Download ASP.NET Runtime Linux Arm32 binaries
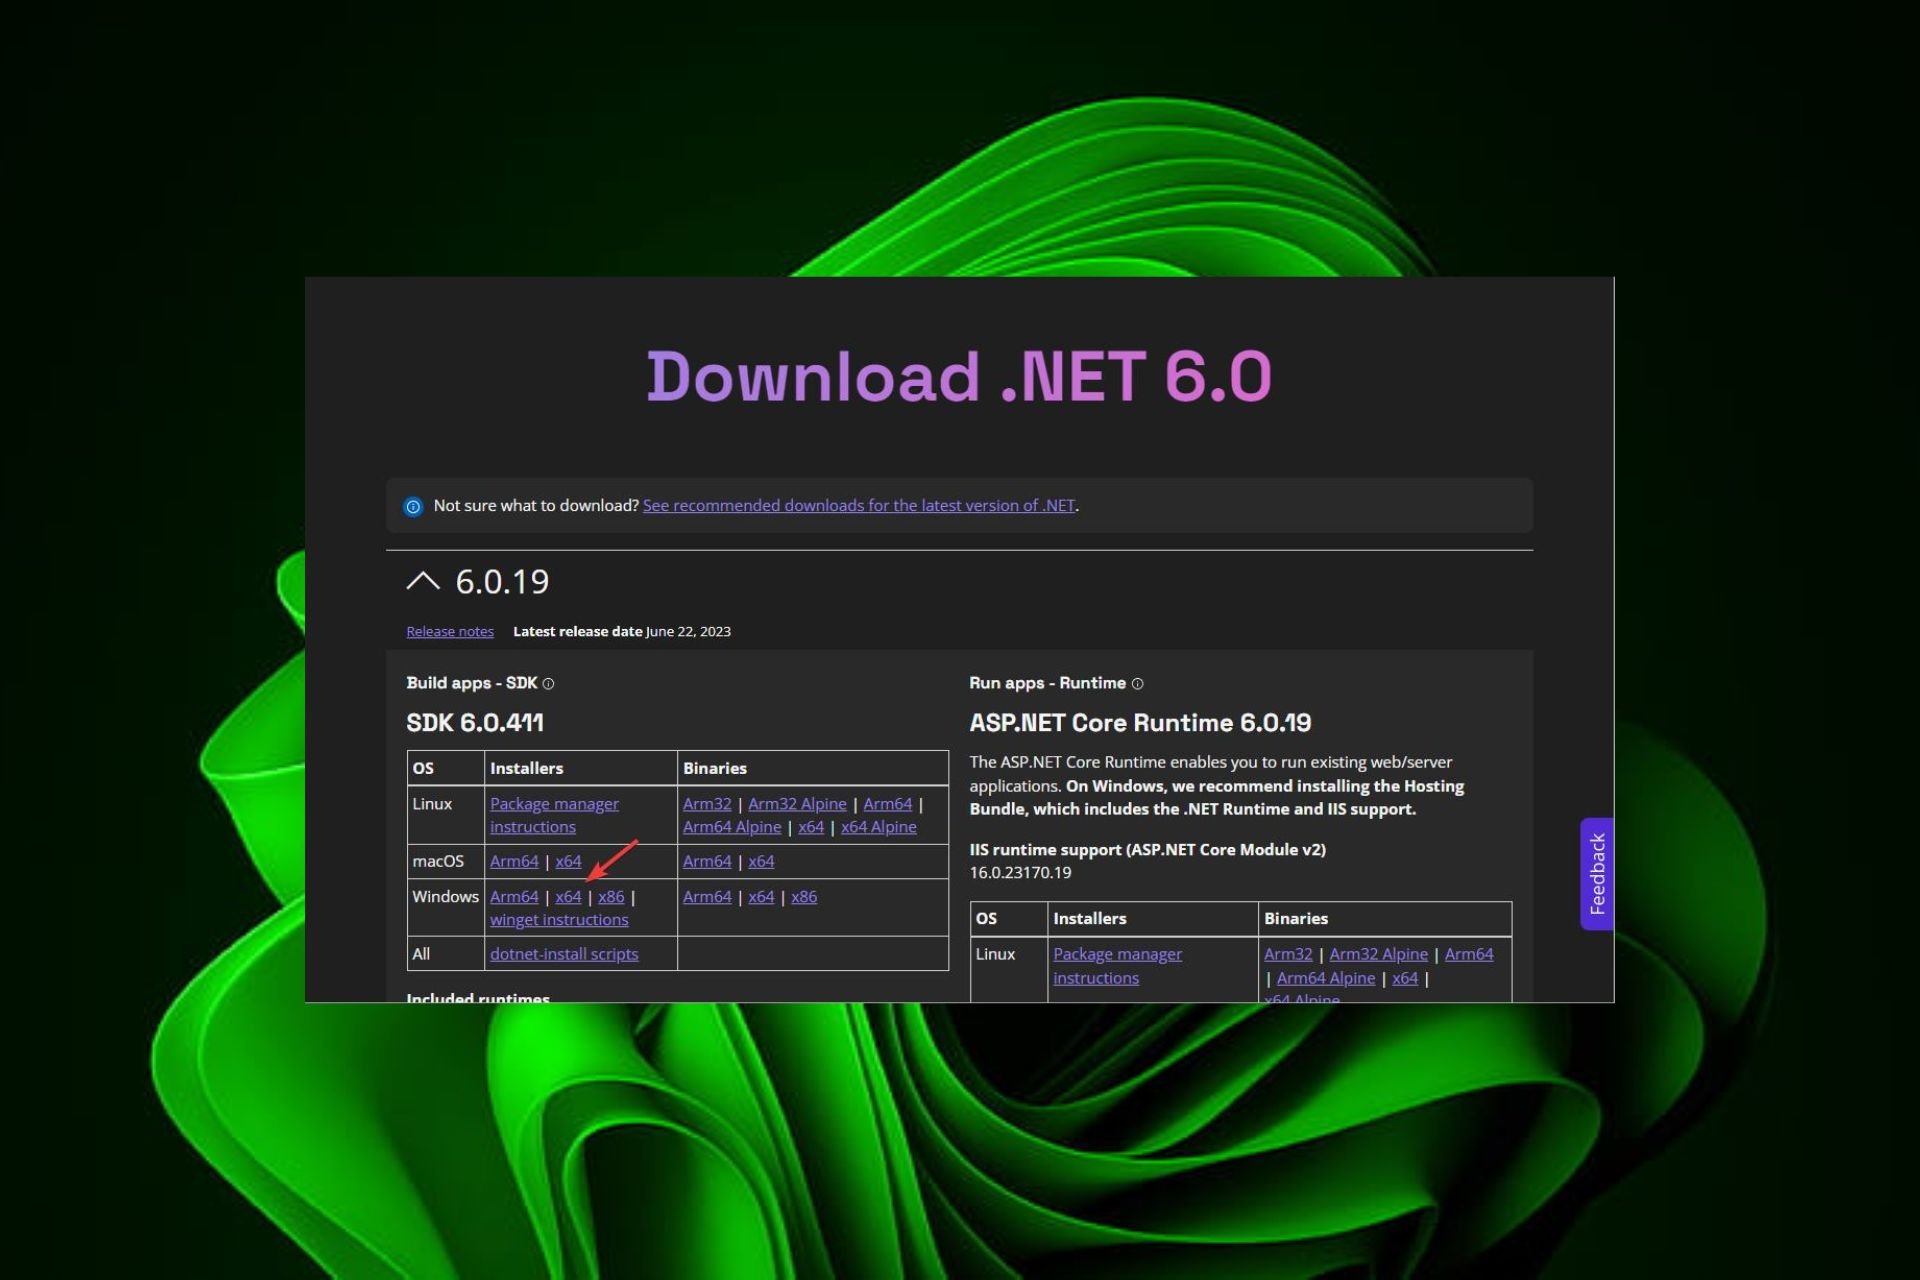1920x1280 pixels. pyautogui.click(x=1288, y=954)
